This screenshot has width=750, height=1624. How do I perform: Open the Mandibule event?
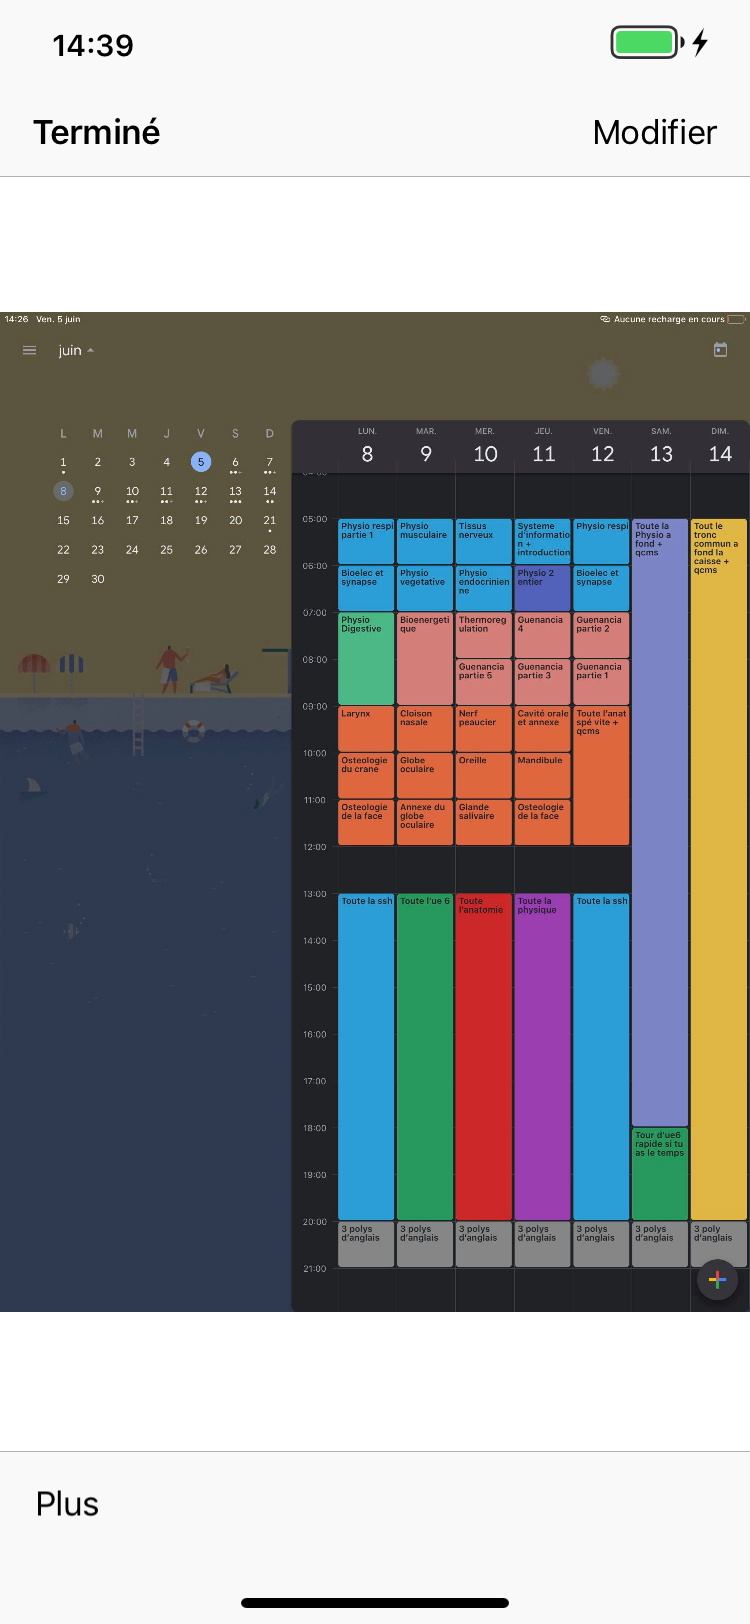click(543, 776)
